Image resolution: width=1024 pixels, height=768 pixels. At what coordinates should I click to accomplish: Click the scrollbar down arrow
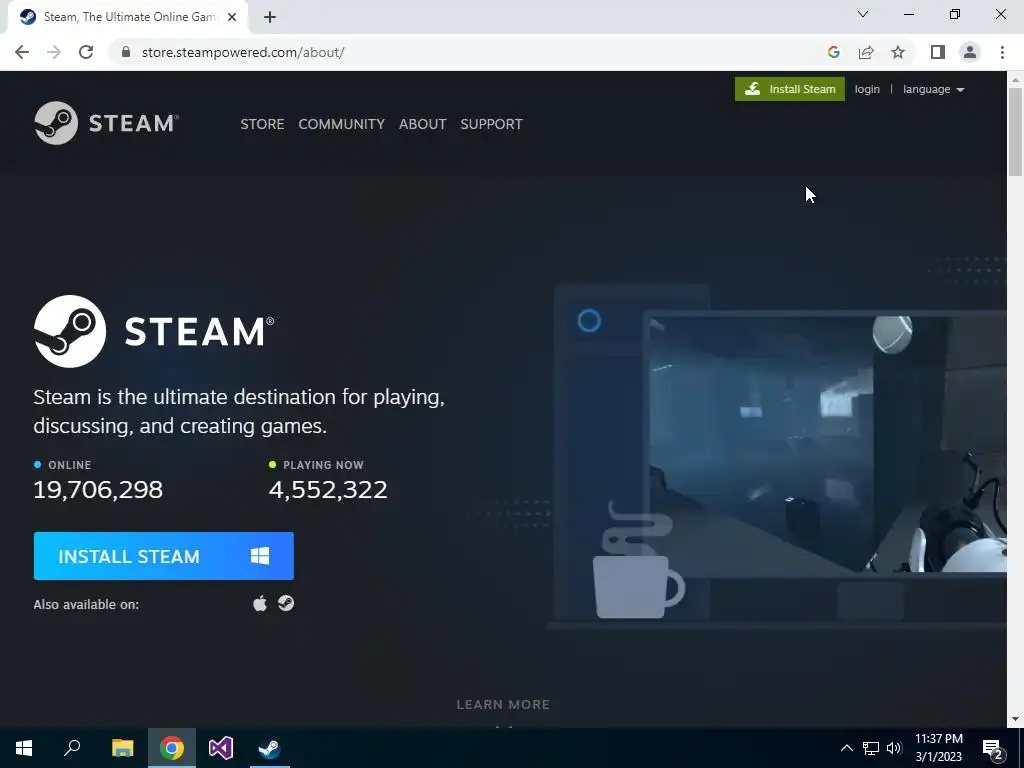1015,720
